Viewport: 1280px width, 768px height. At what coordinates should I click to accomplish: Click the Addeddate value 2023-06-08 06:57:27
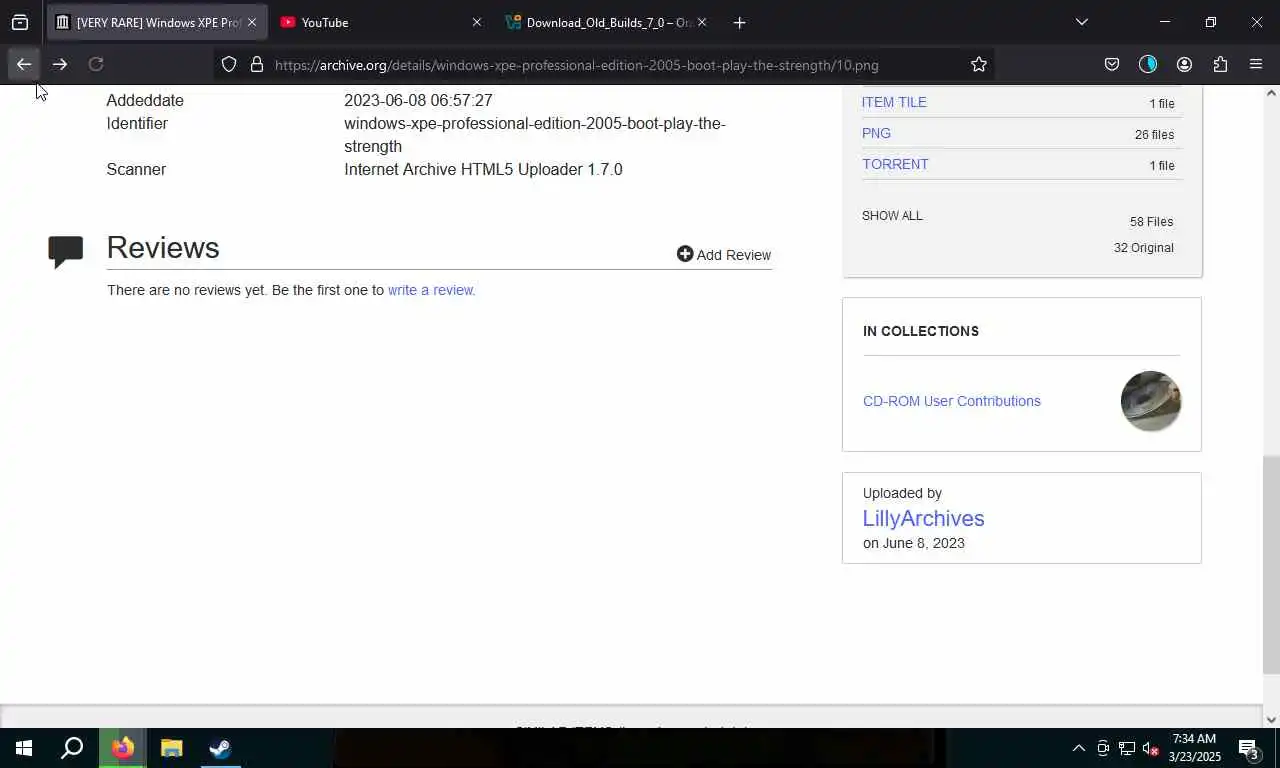(x=418, y=100)
